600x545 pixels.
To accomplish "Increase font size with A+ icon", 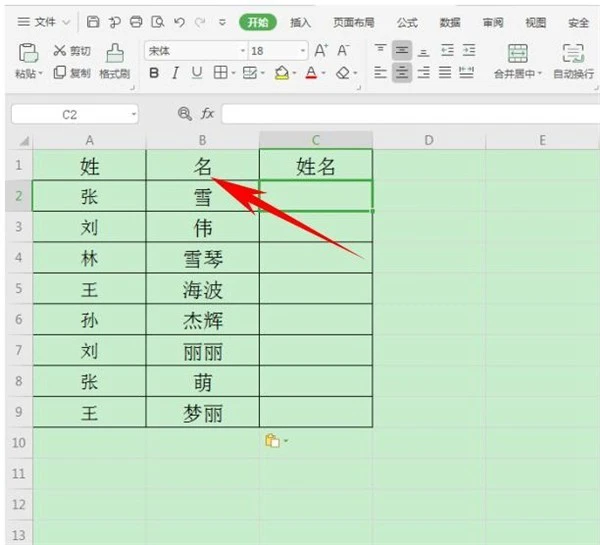I will pyautogui.click(x=321, y=51).
